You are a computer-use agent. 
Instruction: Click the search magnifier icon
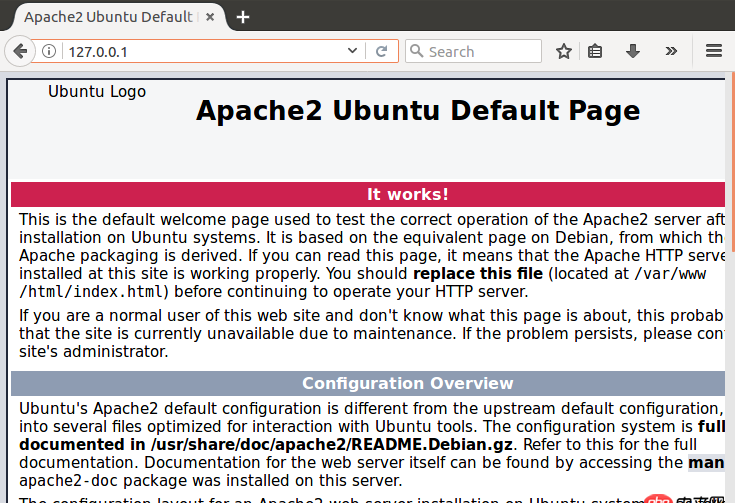coord(416,51)
